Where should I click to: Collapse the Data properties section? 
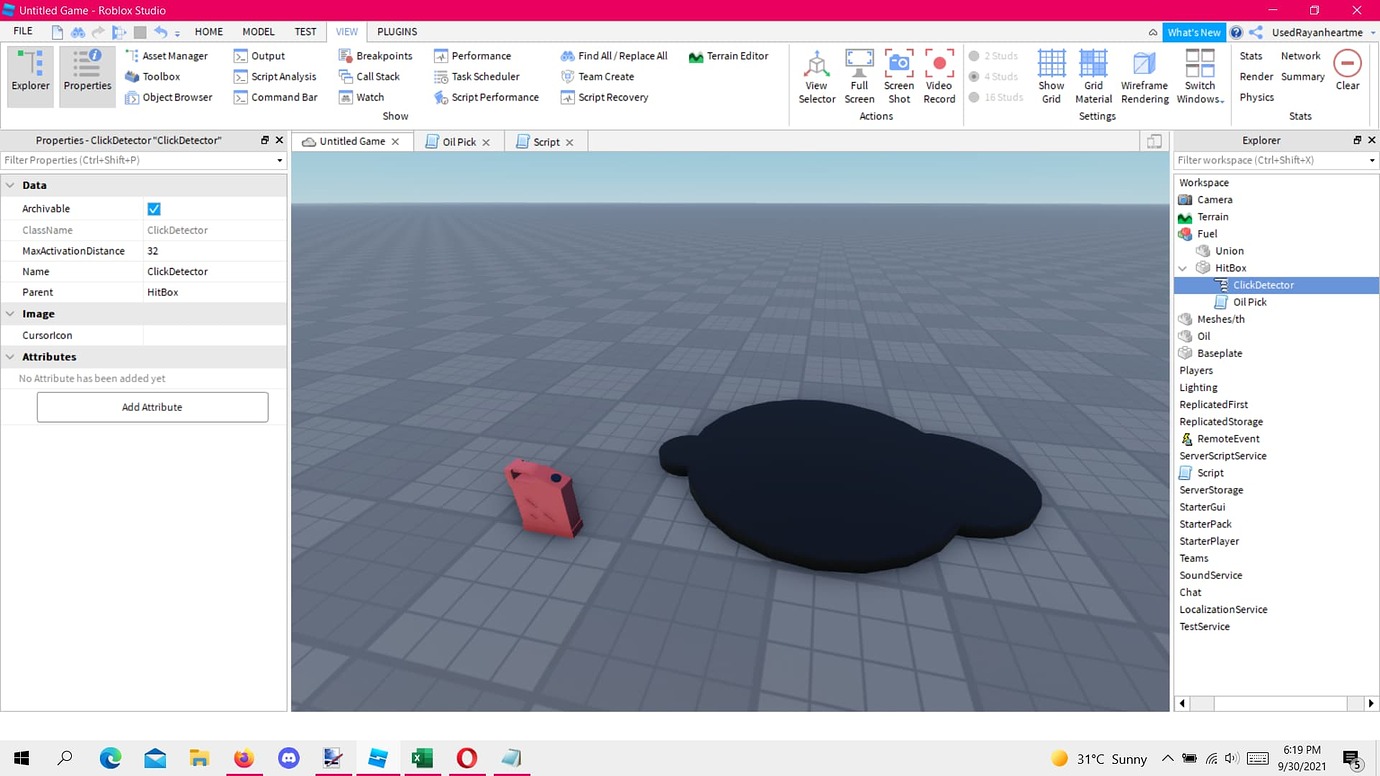10,185
